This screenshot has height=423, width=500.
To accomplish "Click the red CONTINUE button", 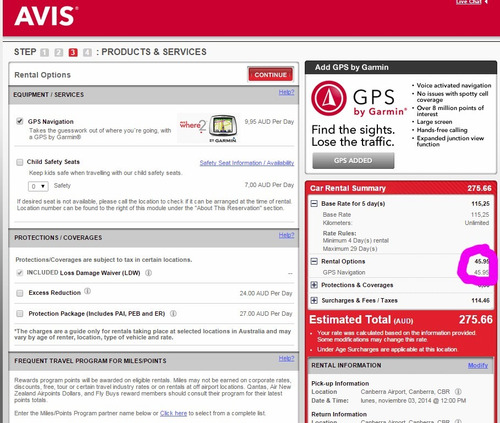I will click(270, 75).
